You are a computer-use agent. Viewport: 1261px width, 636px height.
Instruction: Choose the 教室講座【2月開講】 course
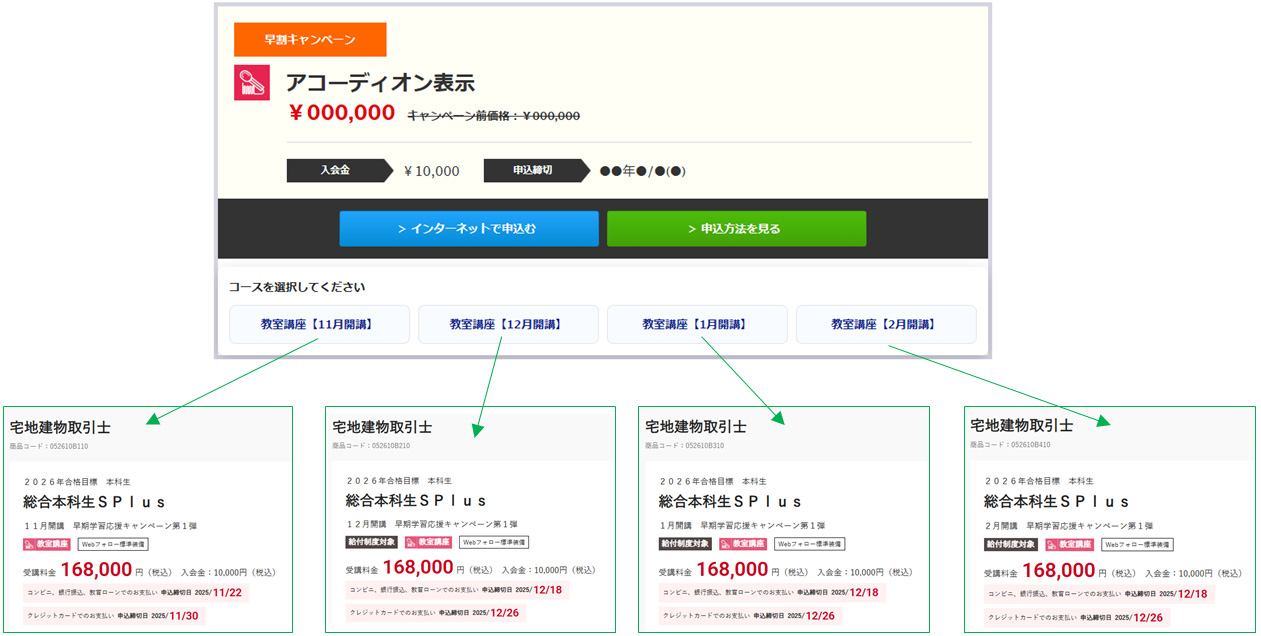[x=886, y=324]
